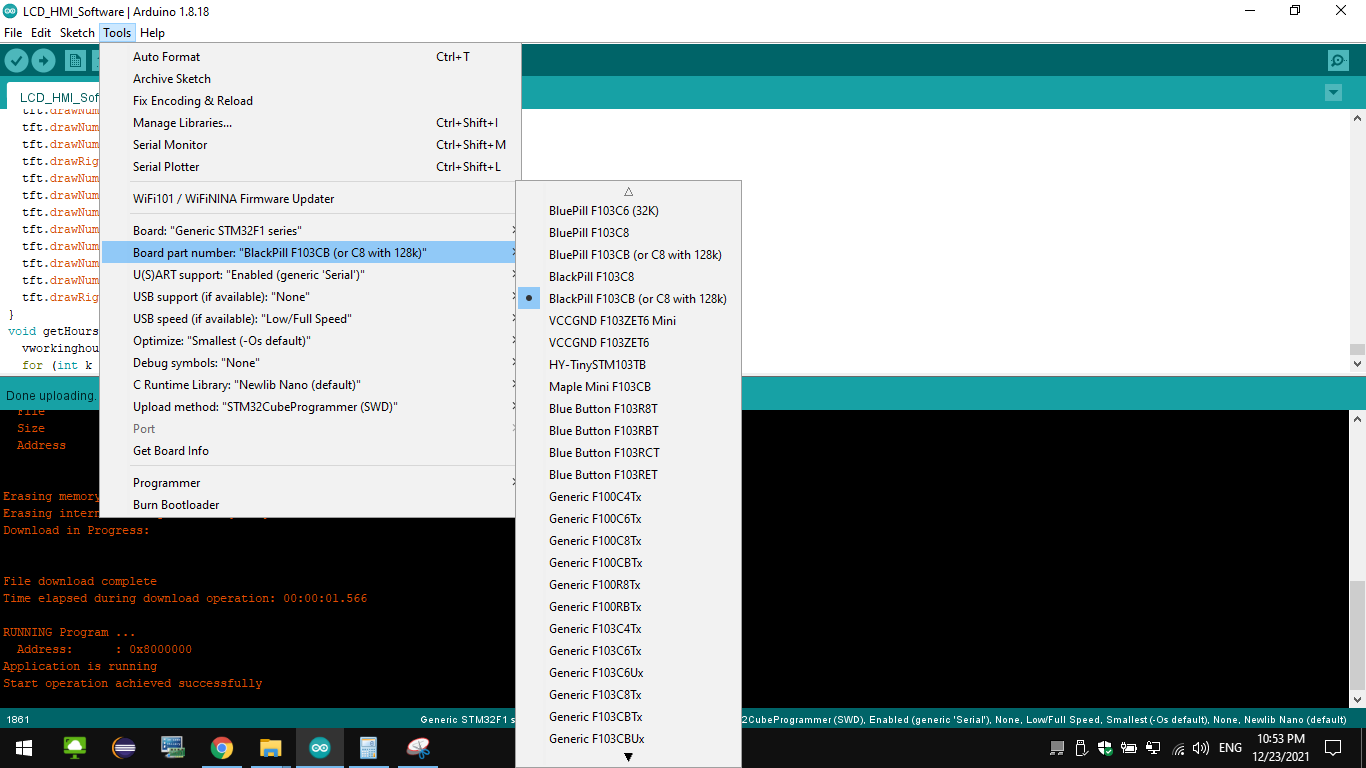Open the Help menu

(x=152, y=33)
